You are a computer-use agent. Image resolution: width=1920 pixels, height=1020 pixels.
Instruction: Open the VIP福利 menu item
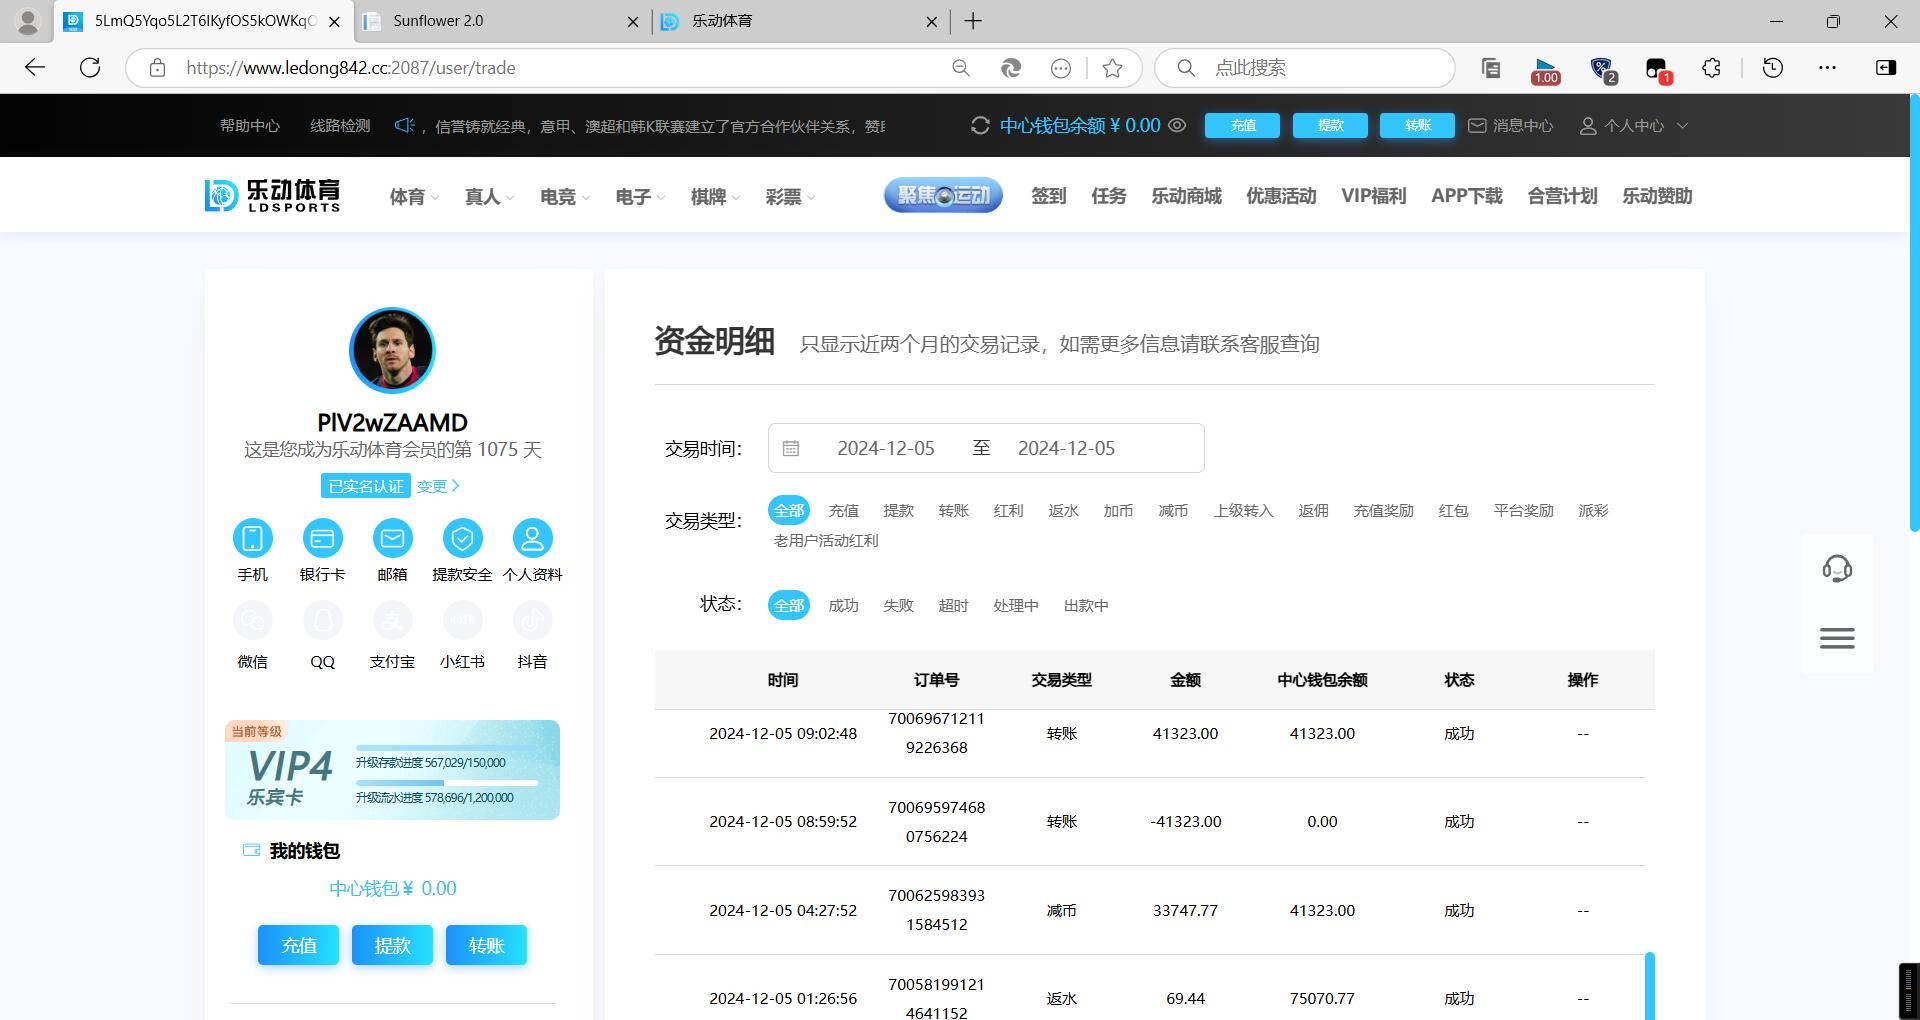1373,196
